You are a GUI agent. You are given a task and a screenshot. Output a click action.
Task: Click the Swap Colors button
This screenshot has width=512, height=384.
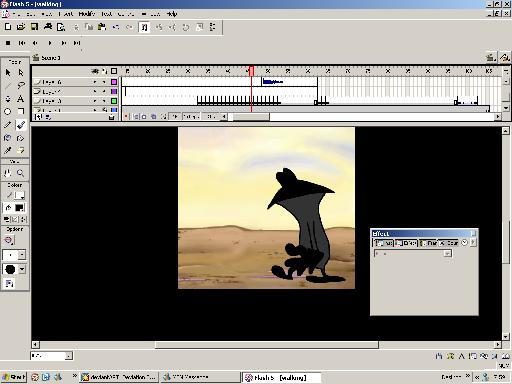coord(23,219)
